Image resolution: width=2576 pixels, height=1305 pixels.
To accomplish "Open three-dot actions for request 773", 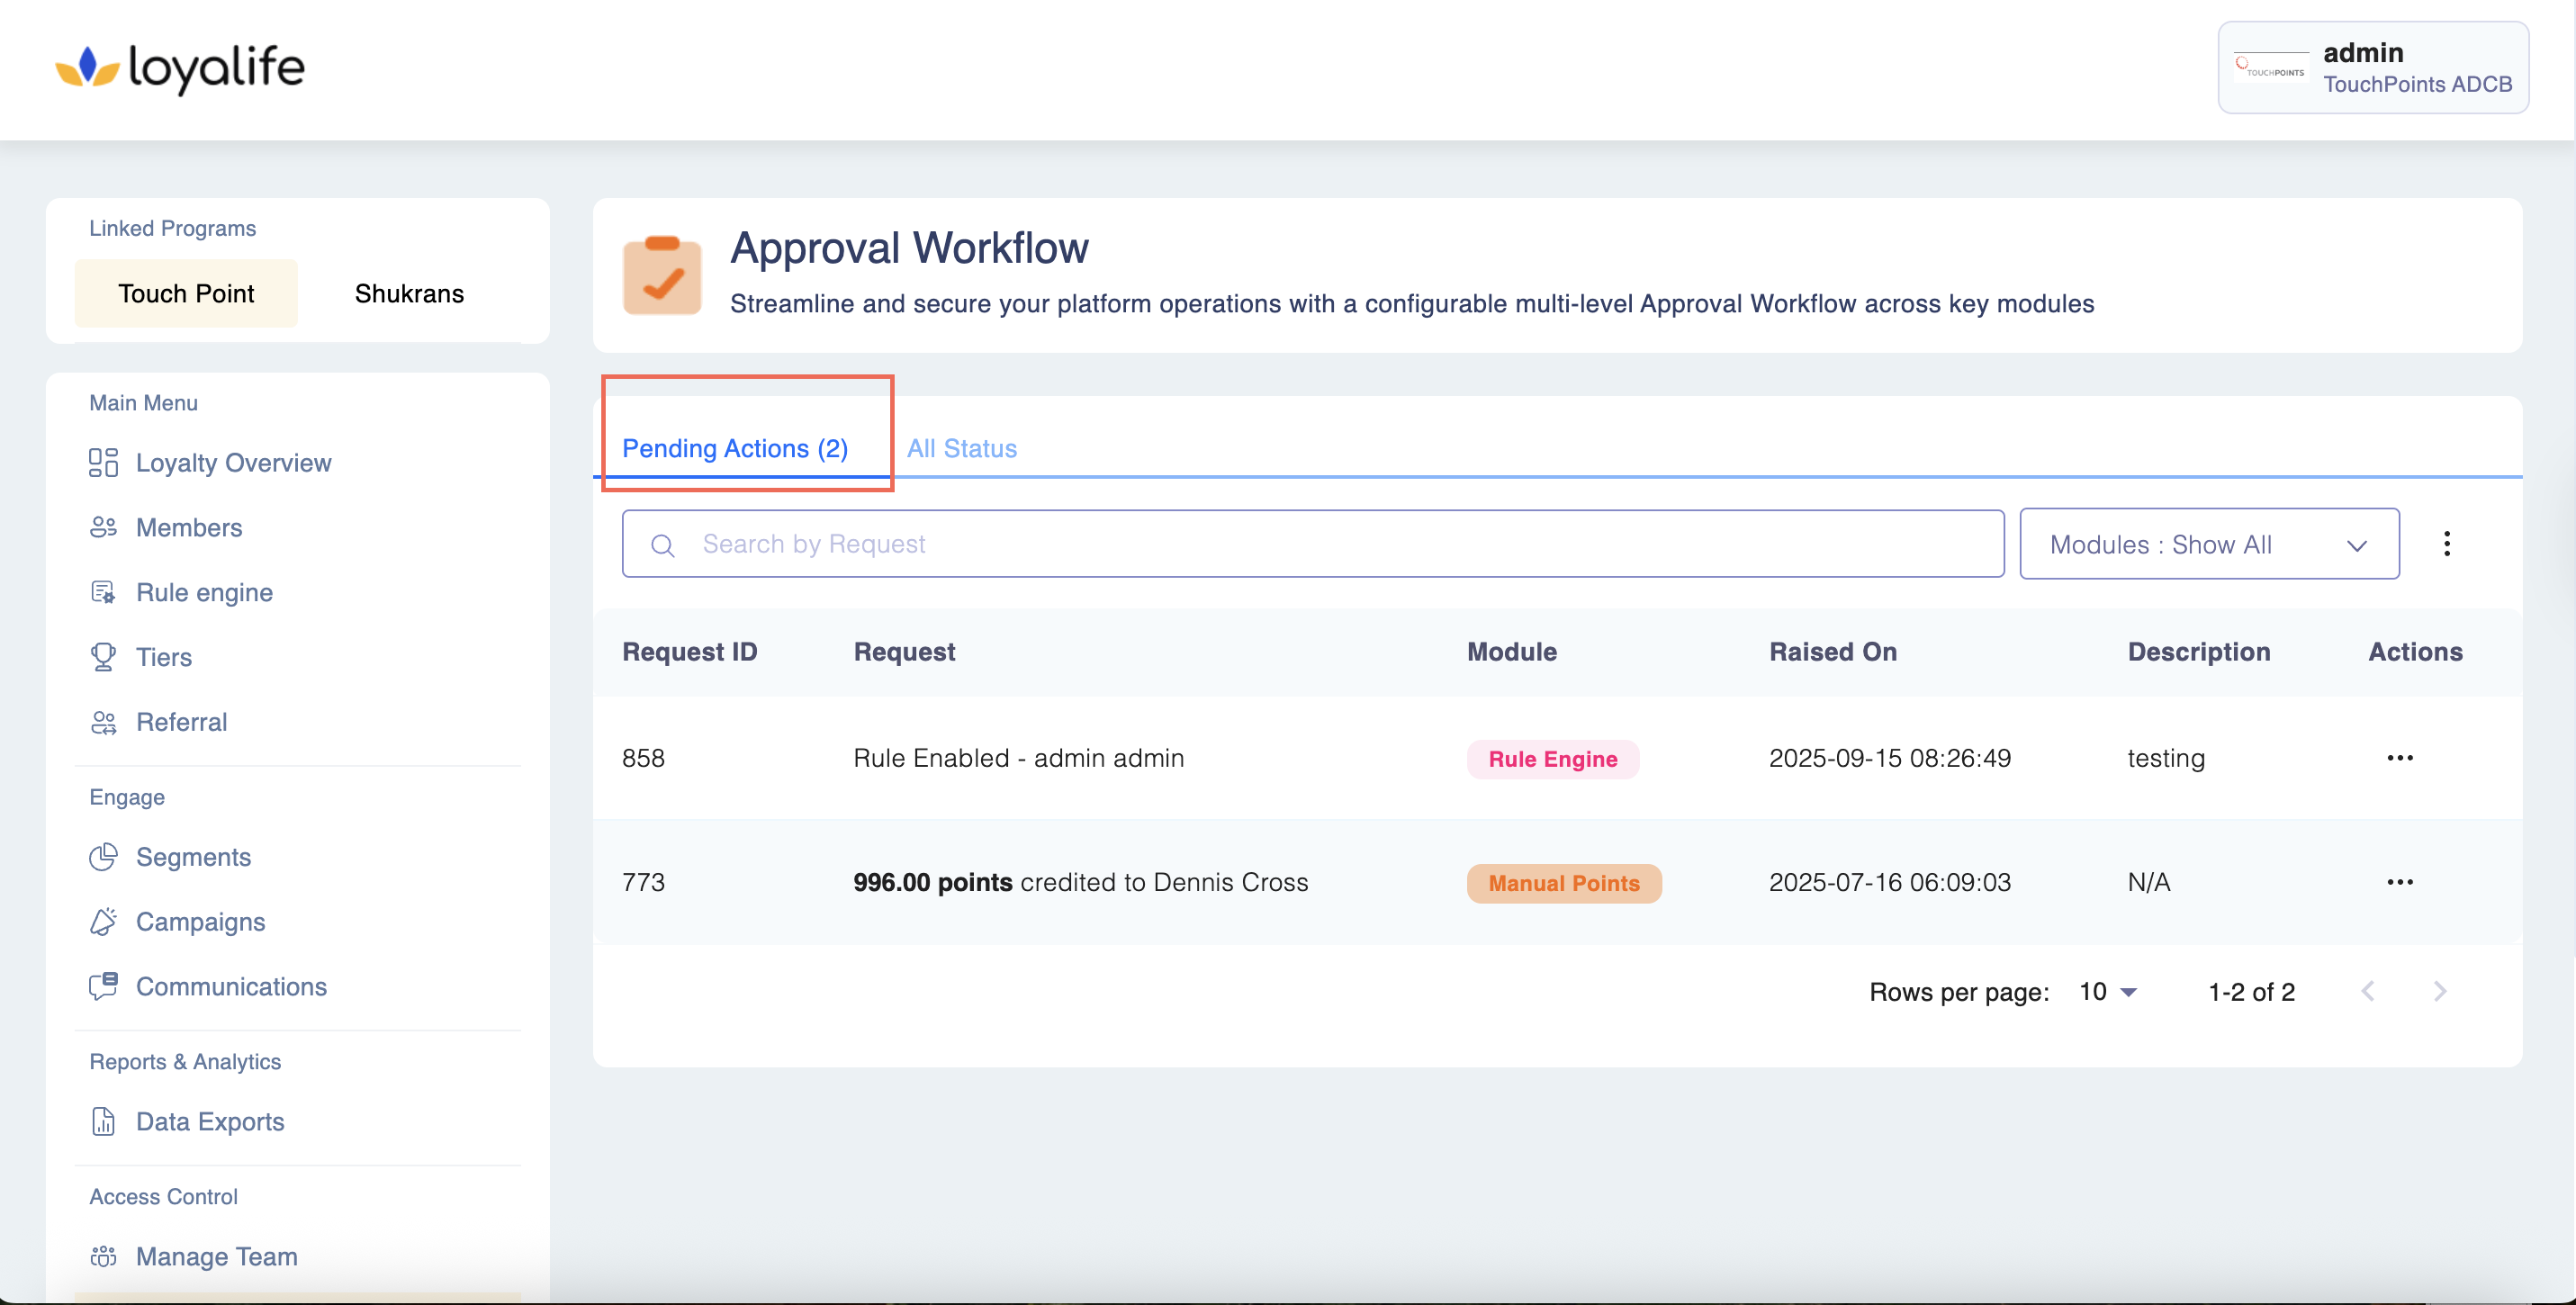I will click(2399, 882).
